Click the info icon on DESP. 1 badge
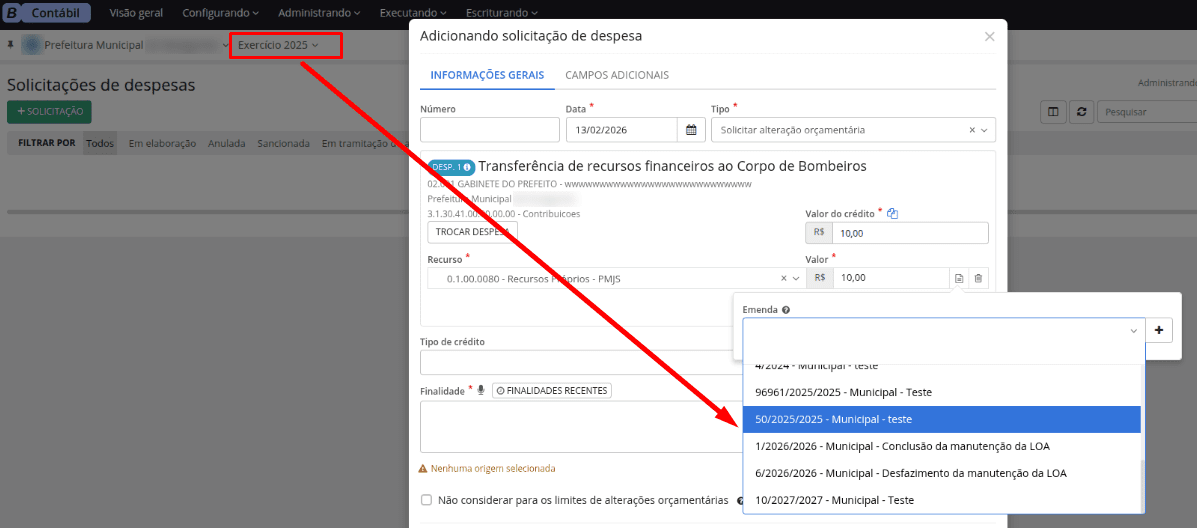1197x528 pixels. [467, 167]
